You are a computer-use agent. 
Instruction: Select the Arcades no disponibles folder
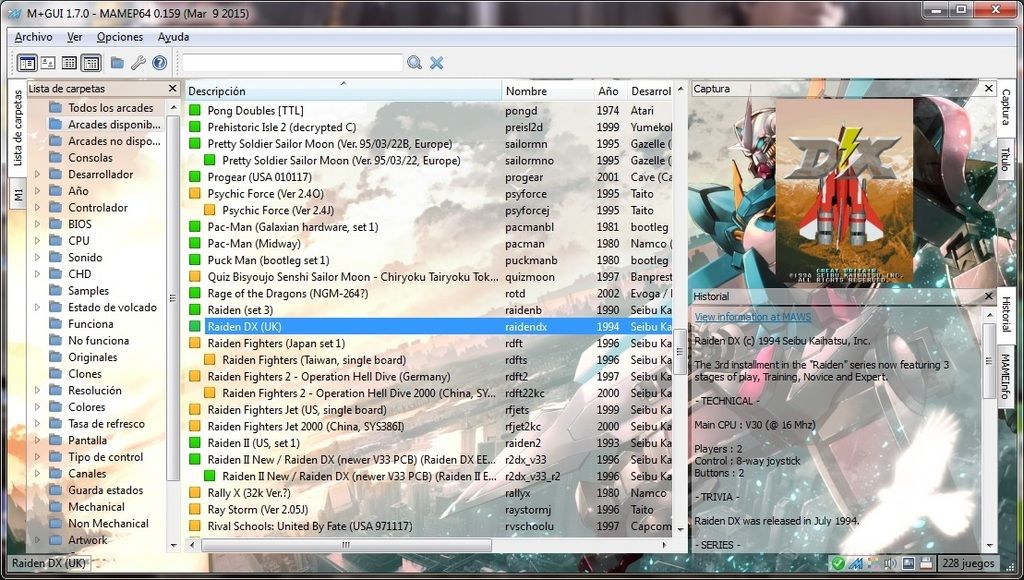point(114,141)
